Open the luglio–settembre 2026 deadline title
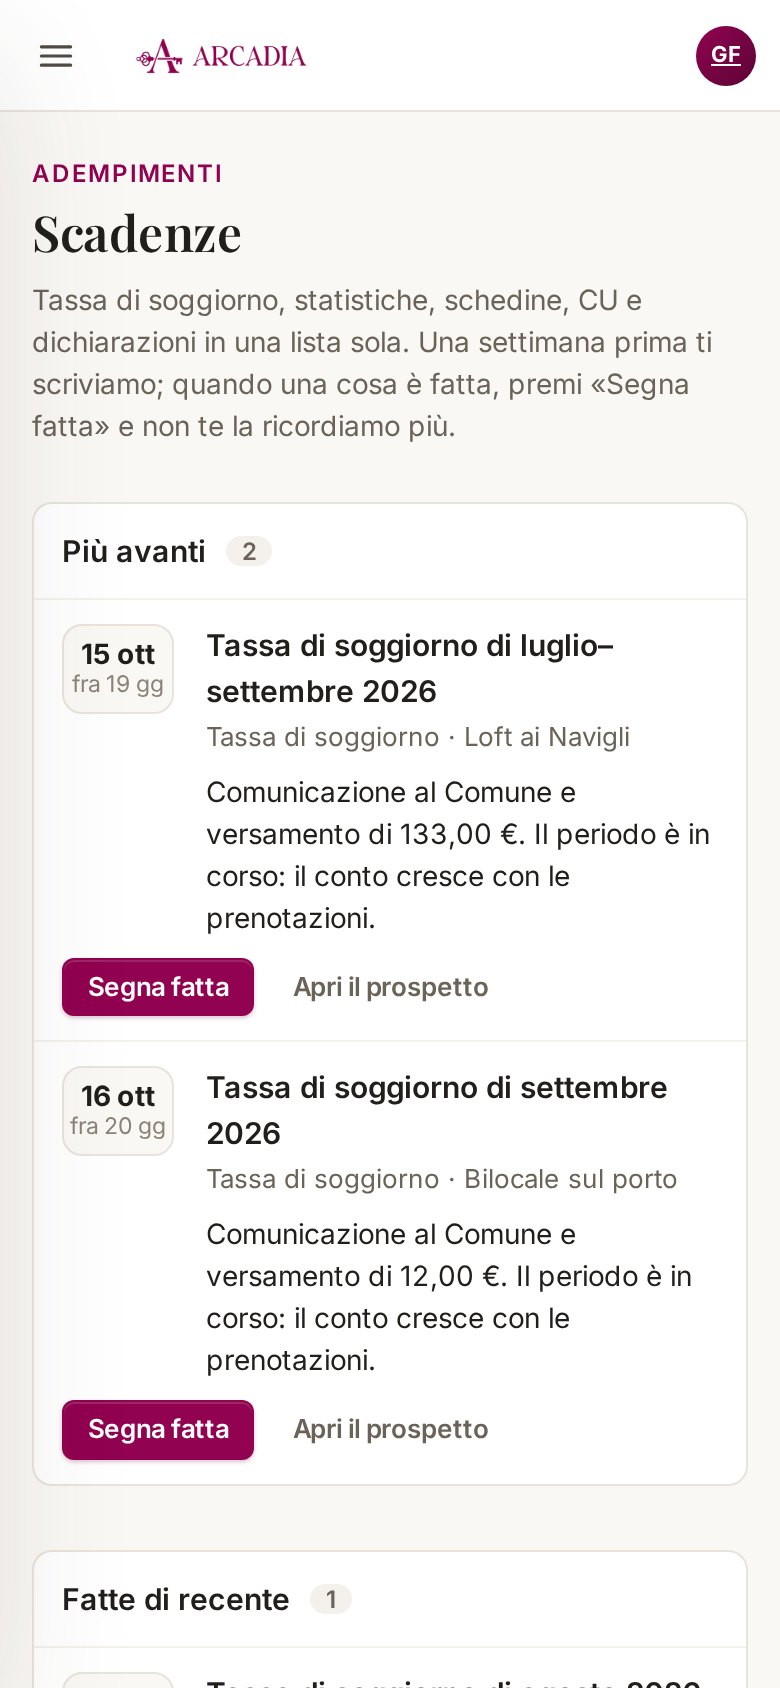This screenshot has width=780, height=1688. 410,669
